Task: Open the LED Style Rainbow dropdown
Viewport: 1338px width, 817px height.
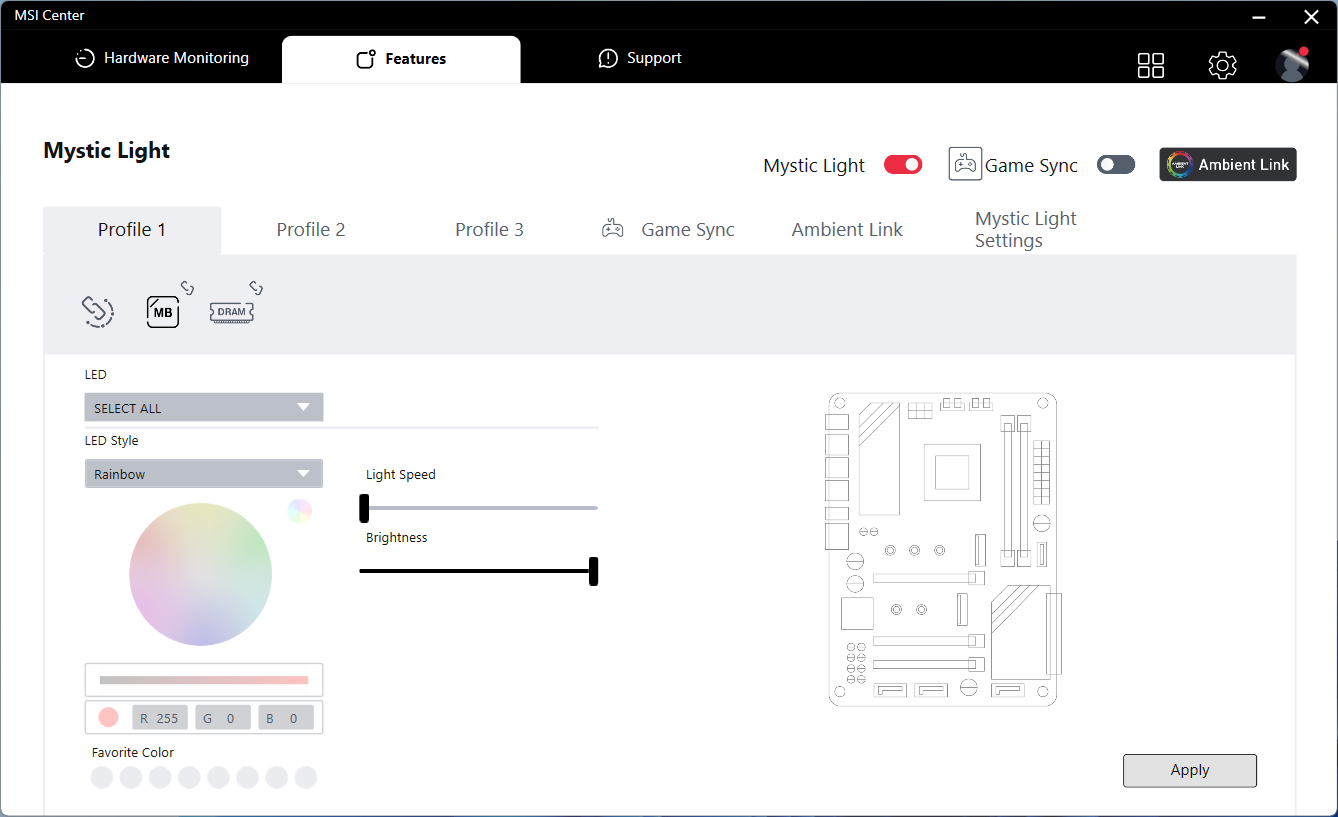Action: pos(204,473)
